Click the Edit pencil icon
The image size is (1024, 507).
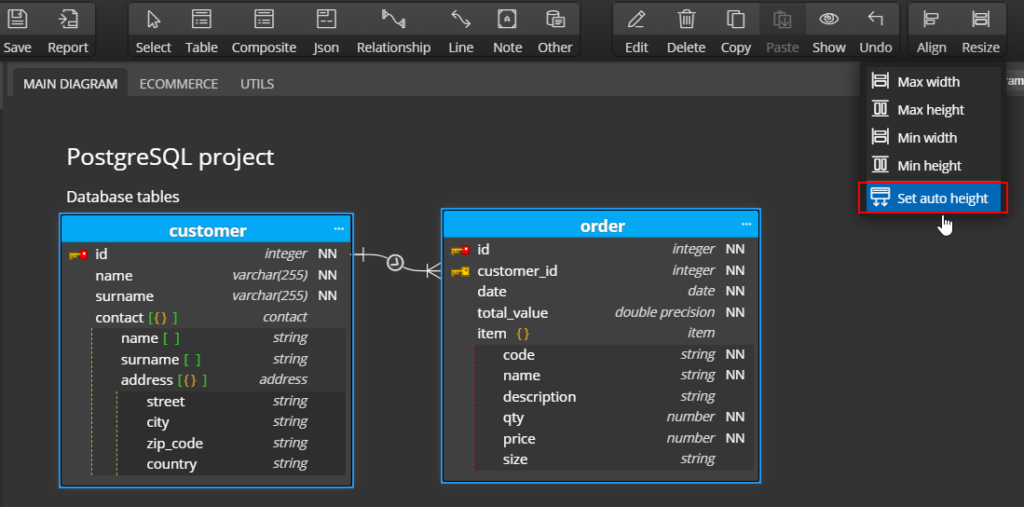(636, 19)
